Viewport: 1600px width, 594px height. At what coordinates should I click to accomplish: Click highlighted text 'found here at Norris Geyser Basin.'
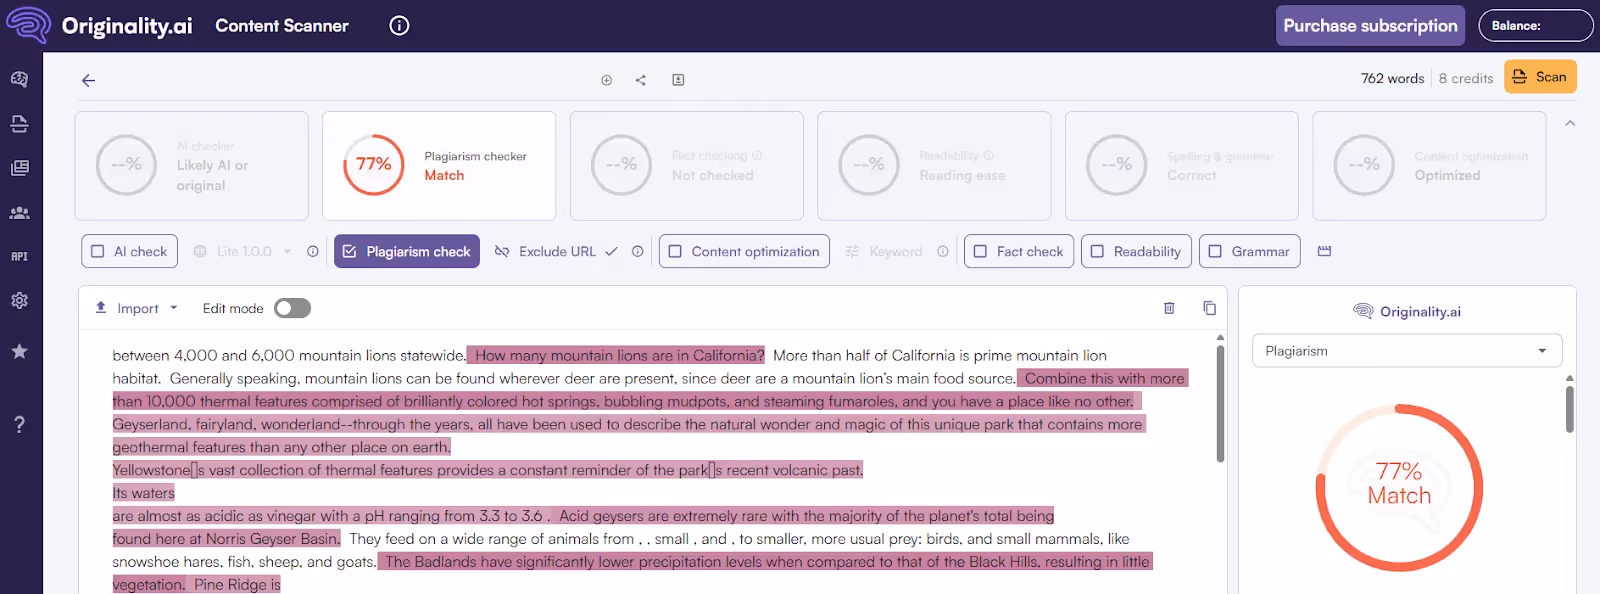pos(226,539)
